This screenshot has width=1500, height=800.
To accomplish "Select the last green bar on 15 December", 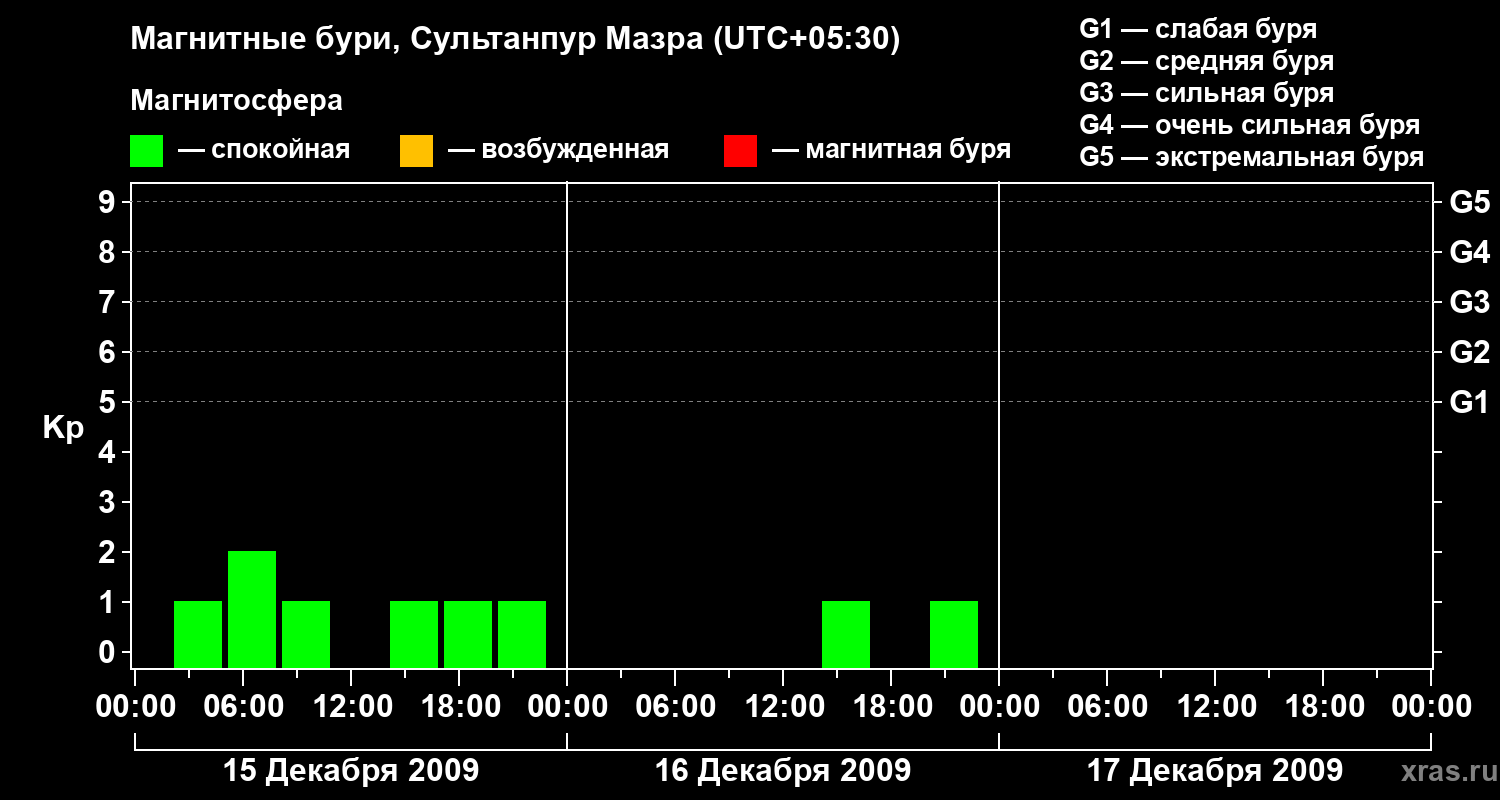I will (x=522, y=634).
